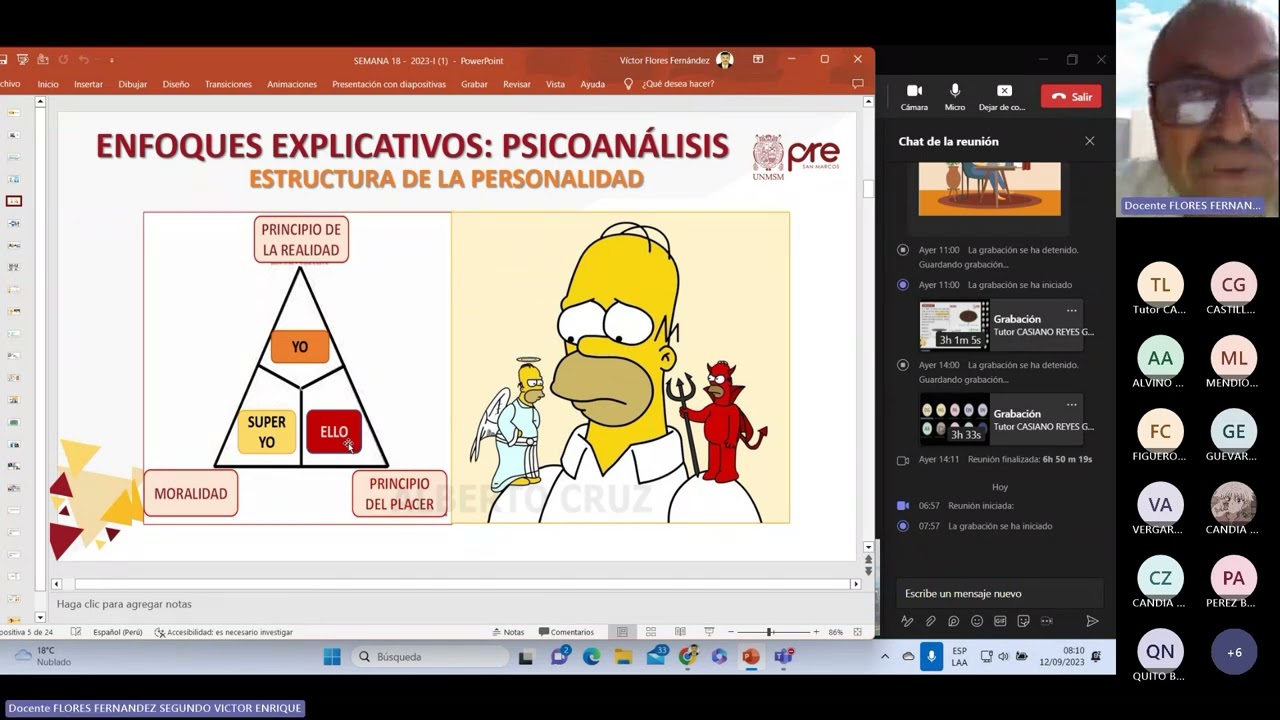
Task: Click Haga clic para agregar notas area
Action: point(124,604)
